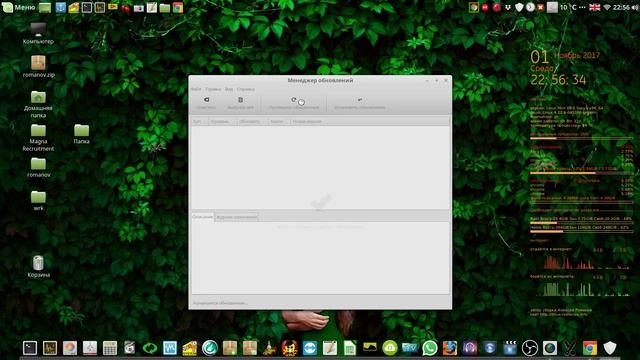Switch to the Журнал изменений tab
This screenshot has height=360, width=640.
tap(237, 217)
